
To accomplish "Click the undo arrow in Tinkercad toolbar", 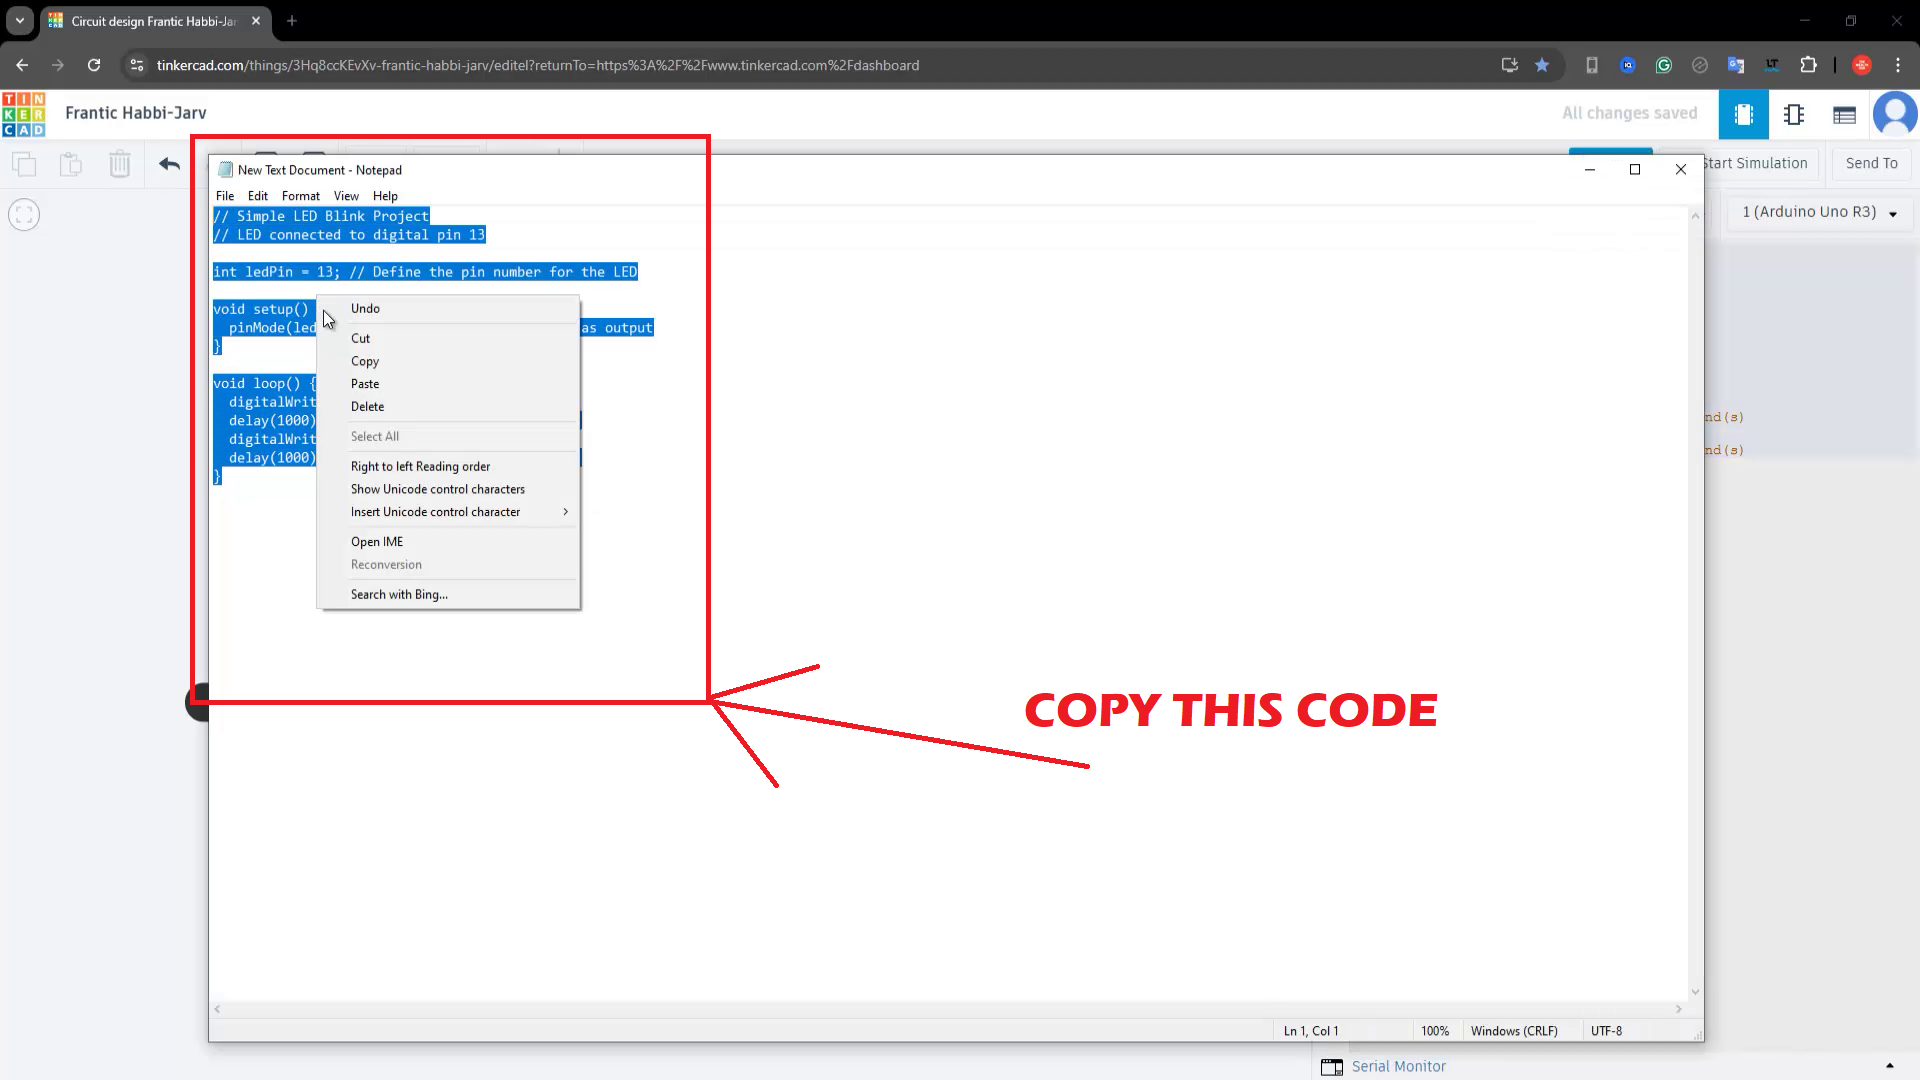I will point(169,164).
